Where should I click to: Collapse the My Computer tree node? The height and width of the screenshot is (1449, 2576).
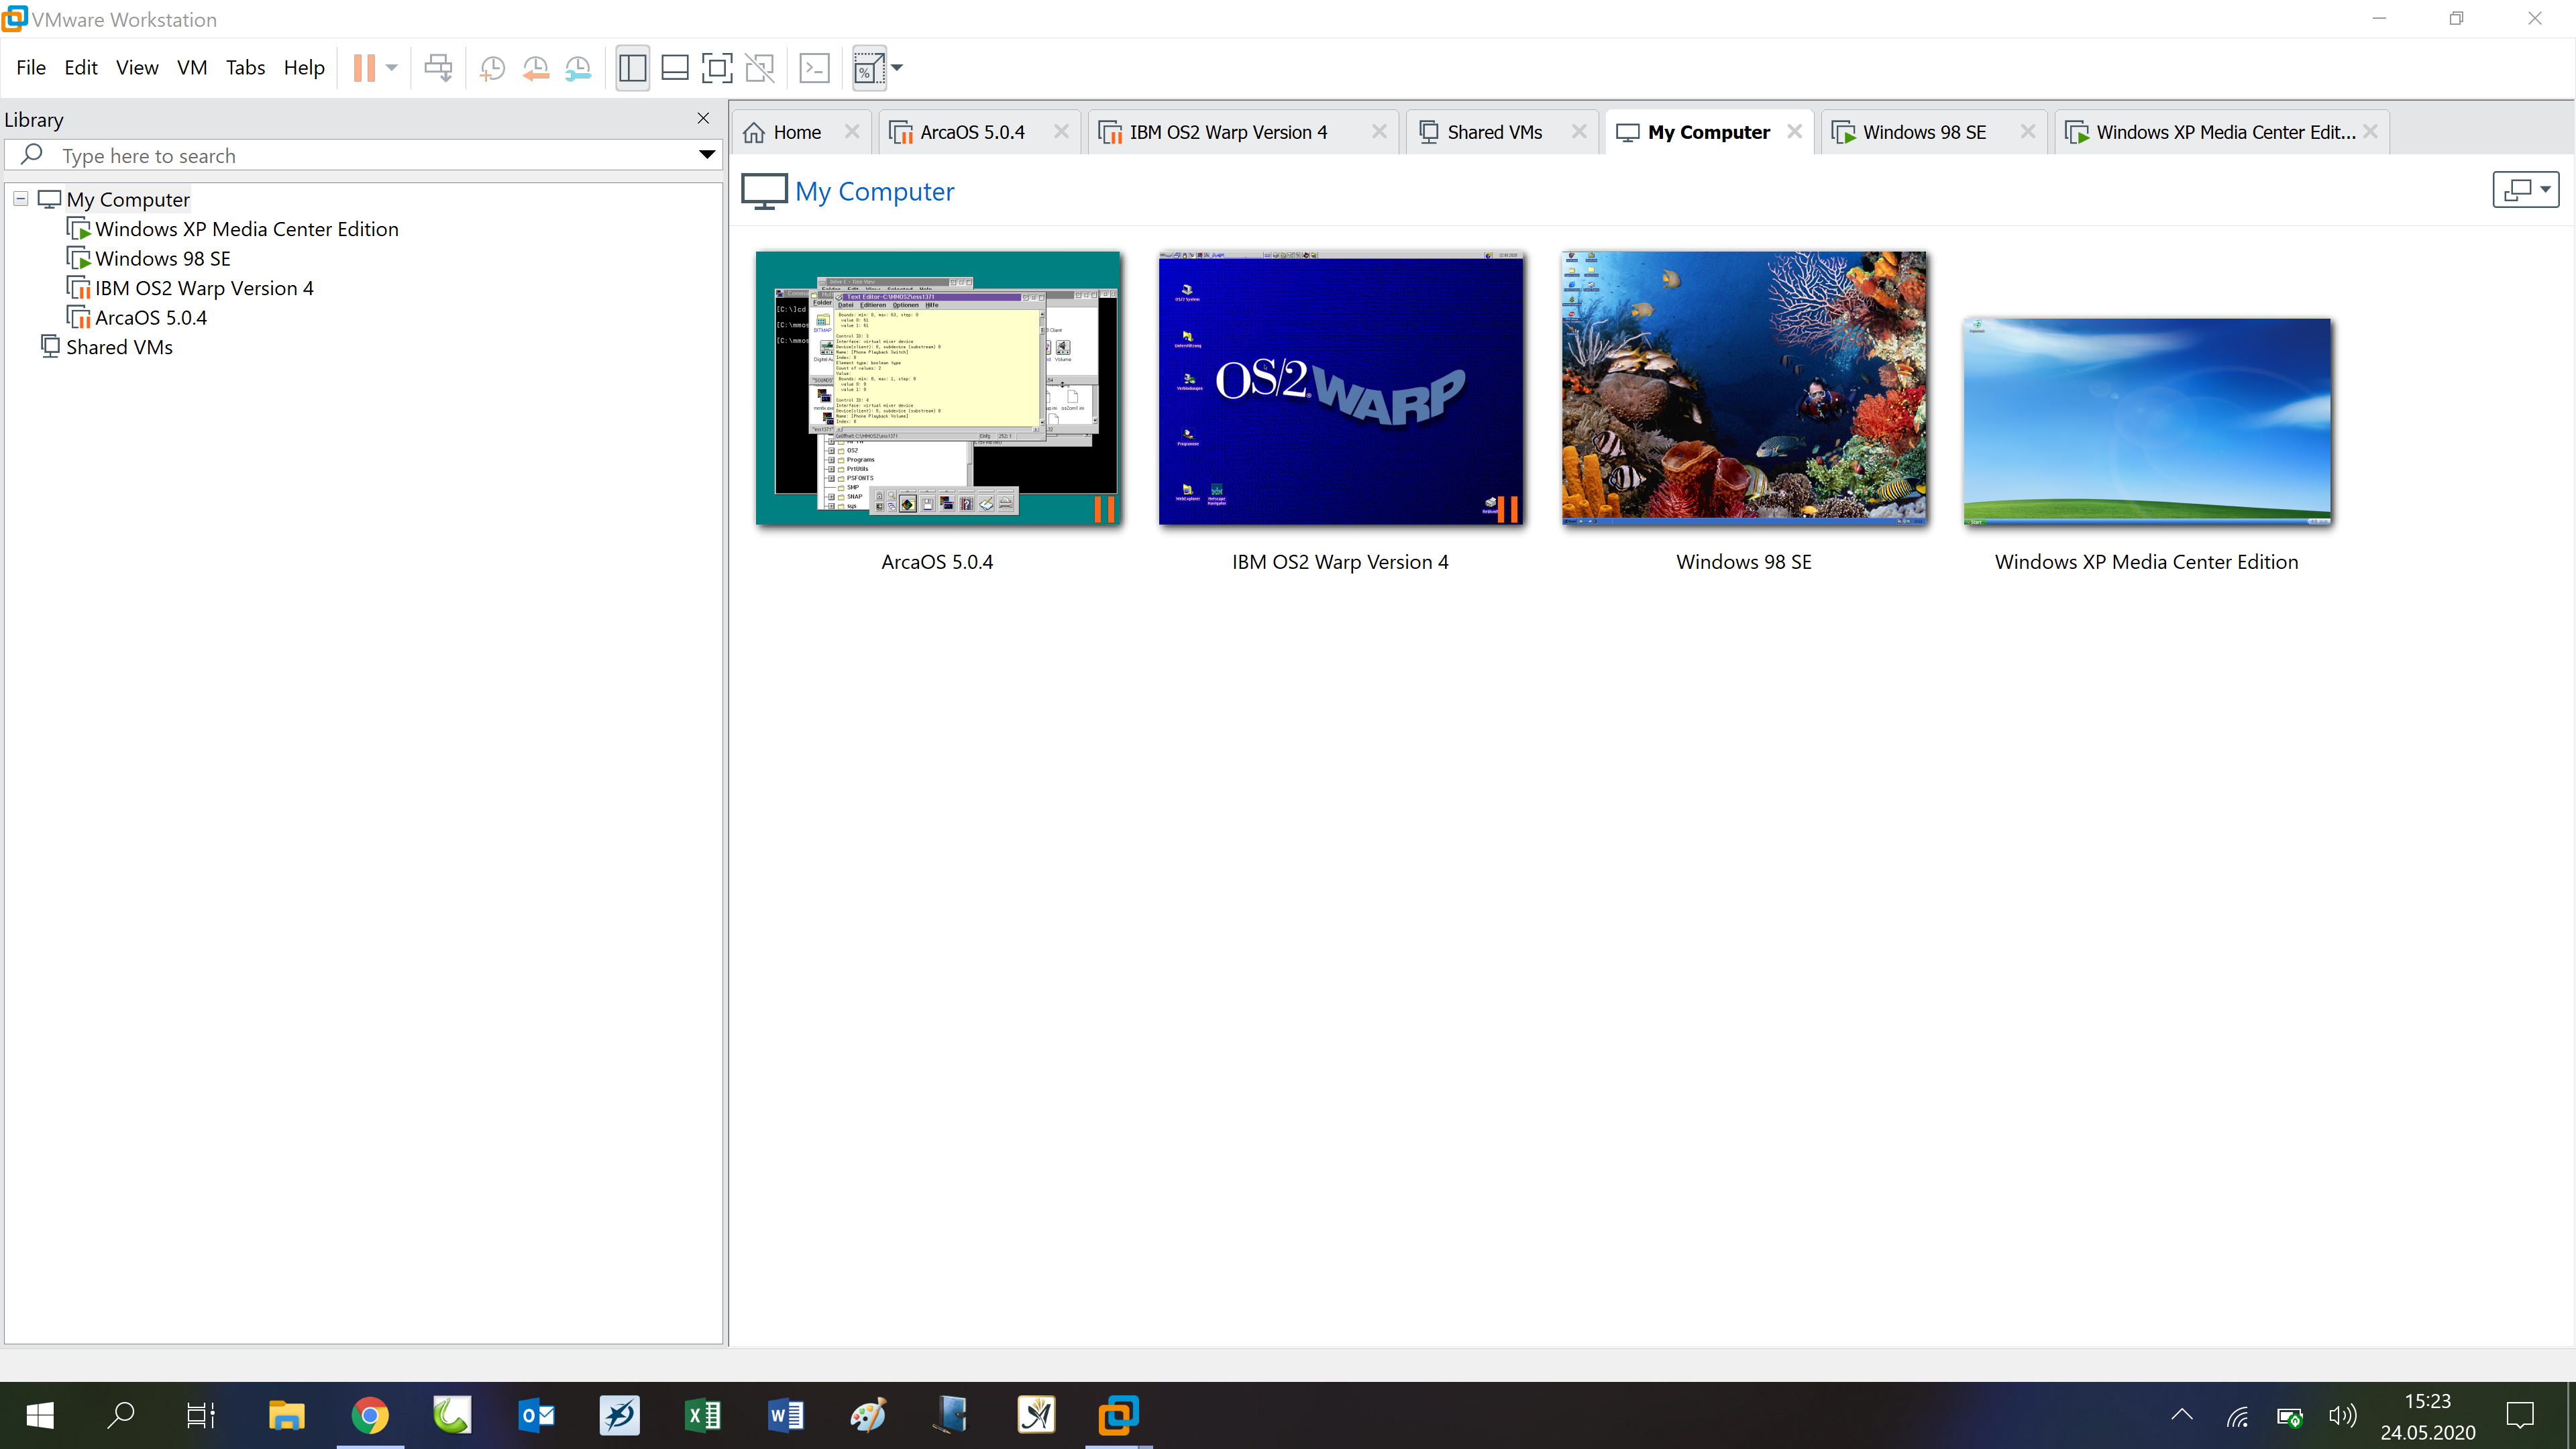(x=20, y=199)
